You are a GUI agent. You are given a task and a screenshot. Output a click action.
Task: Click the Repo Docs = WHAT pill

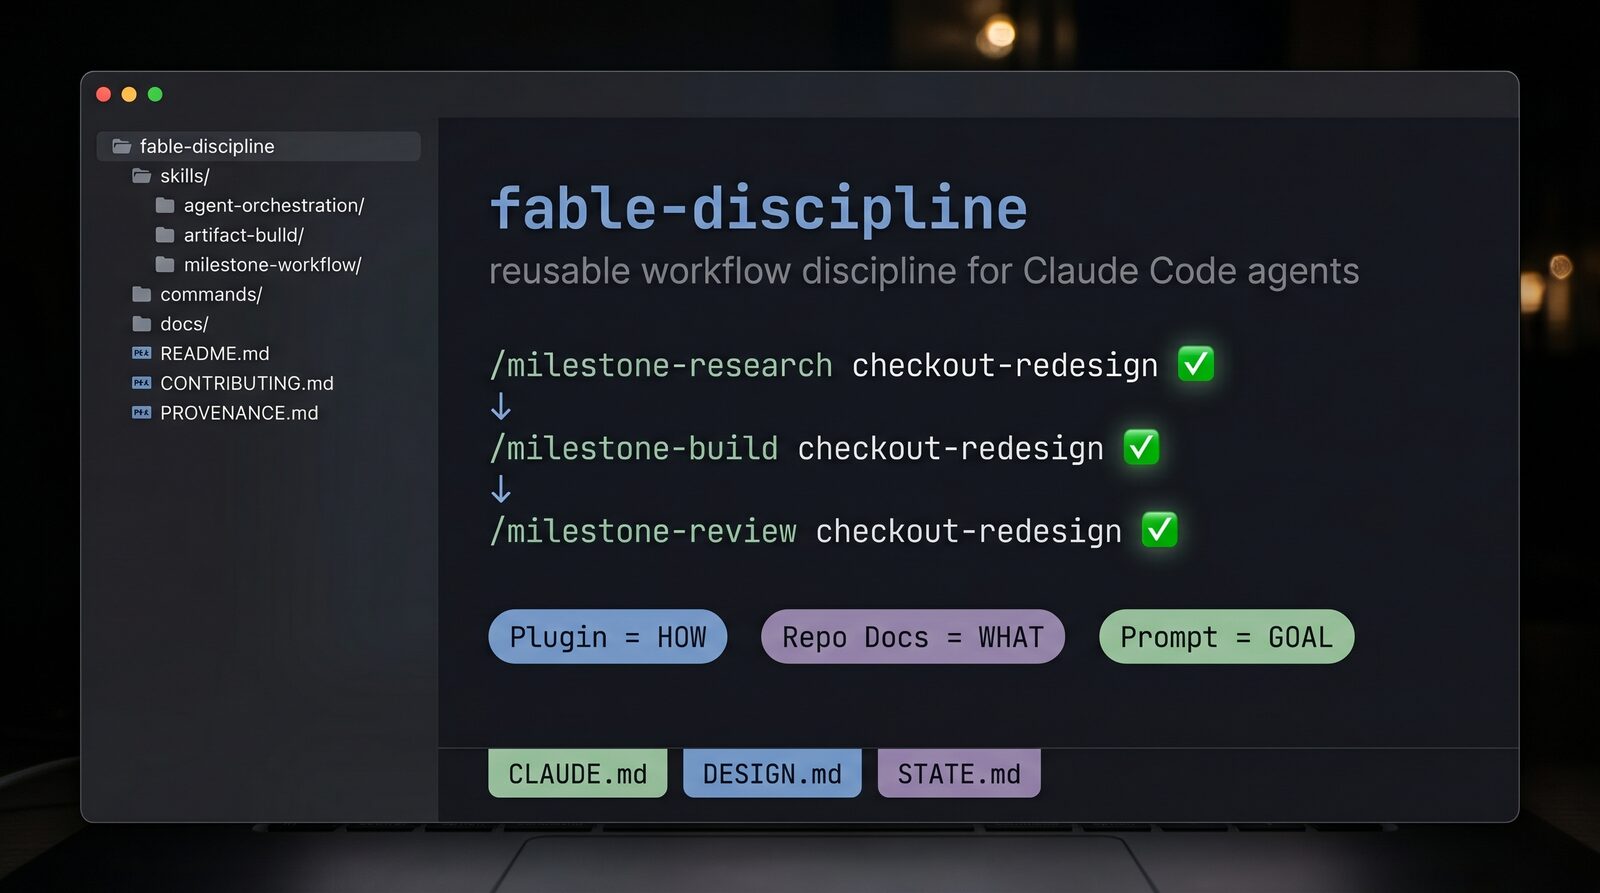click(x=913, y=637)
